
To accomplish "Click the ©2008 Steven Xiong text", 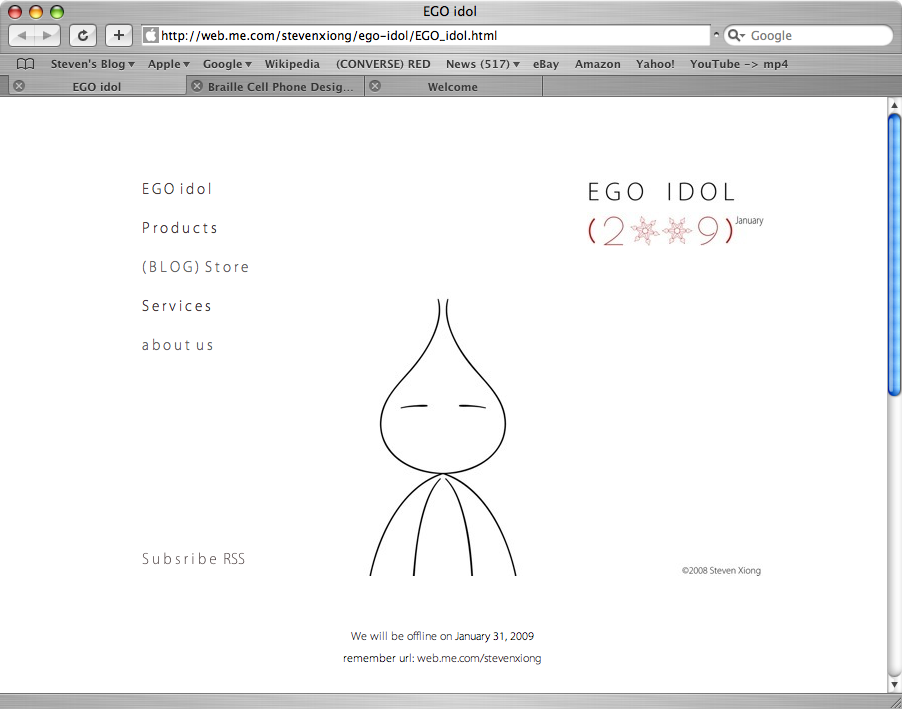I will click(721, 570).
